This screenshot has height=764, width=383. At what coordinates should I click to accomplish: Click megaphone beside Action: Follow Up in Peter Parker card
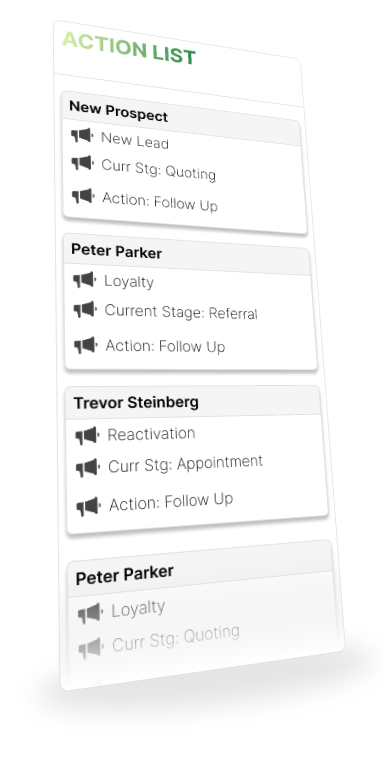point(86,345)
